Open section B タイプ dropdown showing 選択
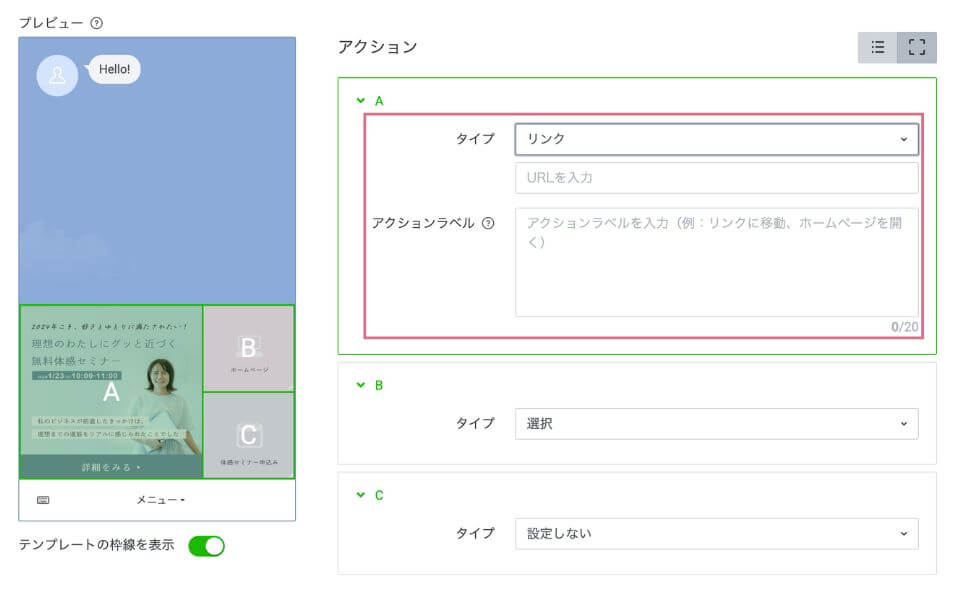The height and width of the screenshot is (607, 960). 716,423
